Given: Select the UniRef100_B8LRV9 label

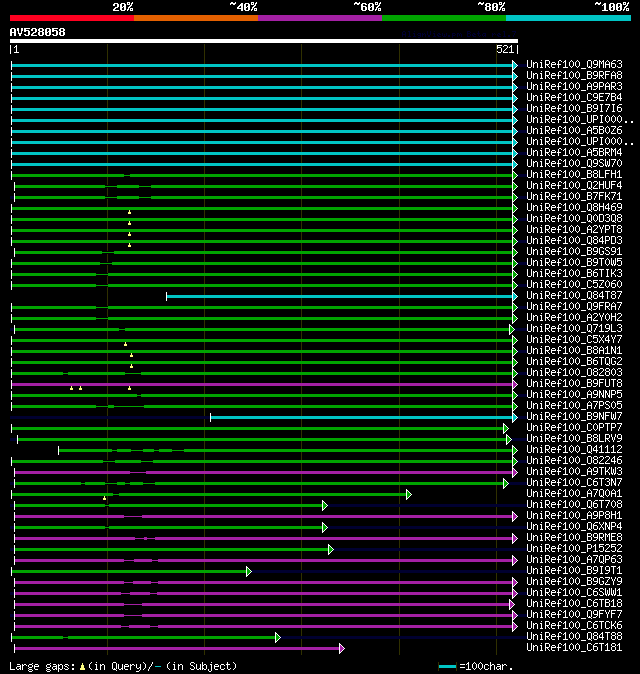Looking at the screenshot, I should tap(574, 439).
